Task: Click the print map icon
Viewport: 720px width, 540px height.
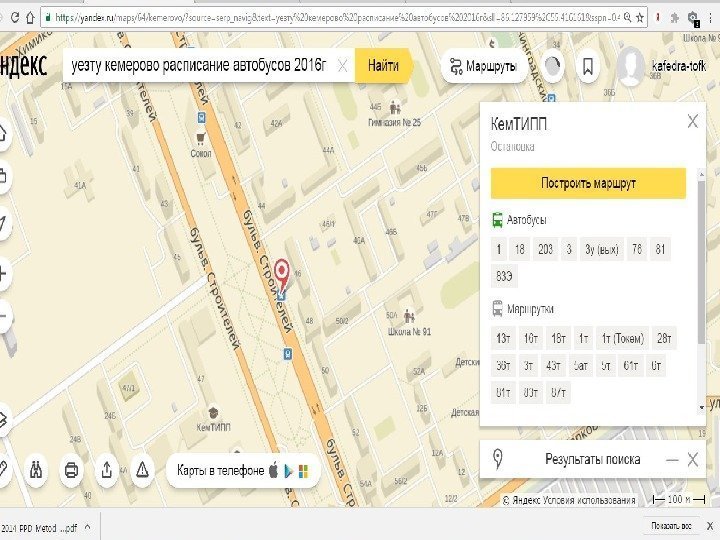Action: pyautogui.click(x=71, y=470)
